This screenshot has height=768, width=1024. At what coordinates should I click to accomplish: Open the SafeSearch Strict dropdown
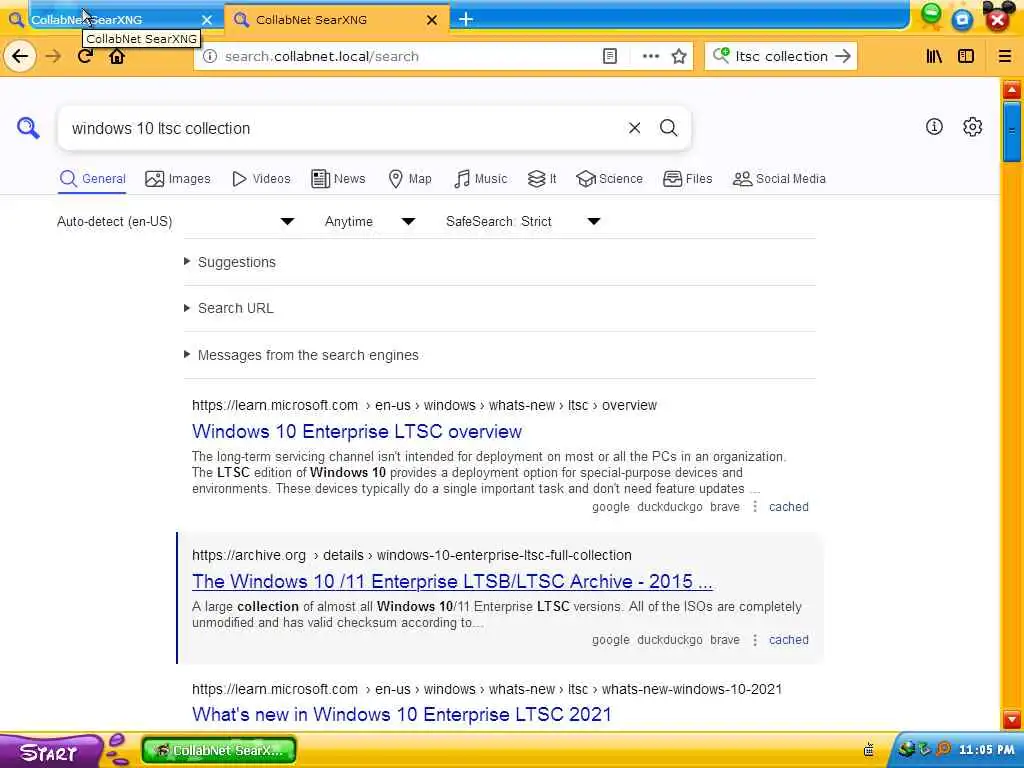click(x=523, y=221)
